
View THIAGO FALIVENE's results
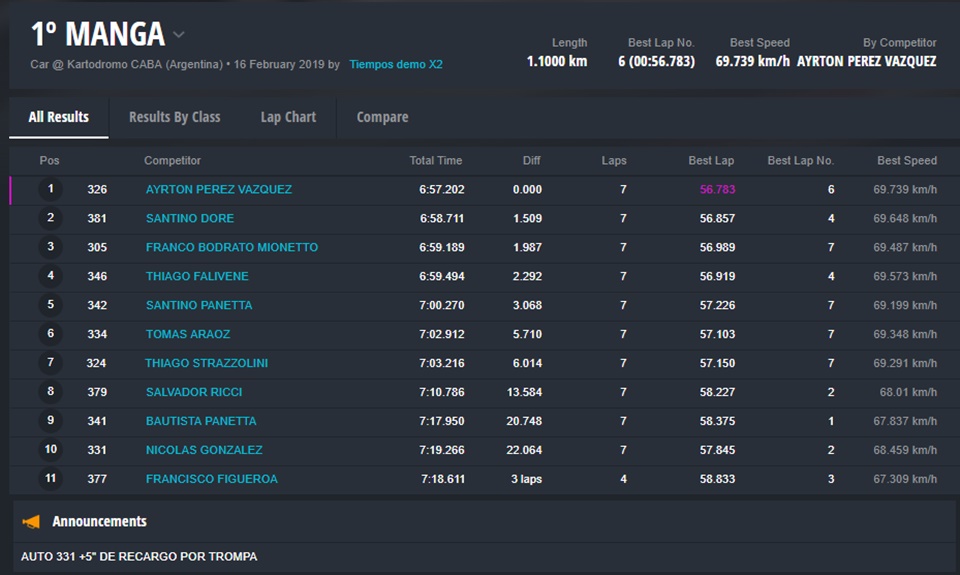197,276
